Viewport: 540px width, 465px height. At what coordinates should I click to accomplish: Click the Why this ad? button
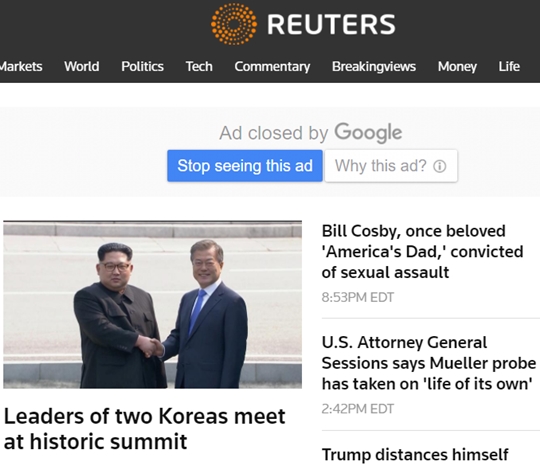pos(391,166)
